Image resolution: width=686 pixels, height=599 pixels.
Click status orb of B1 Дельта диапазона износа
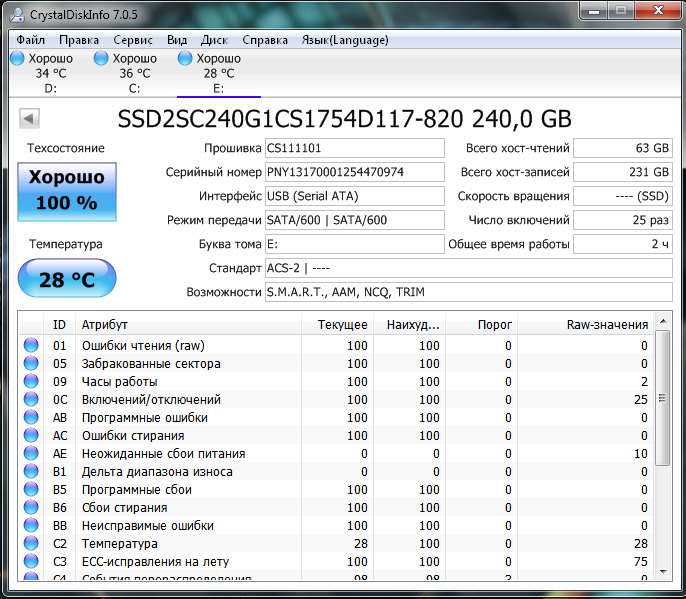[31, 471]
